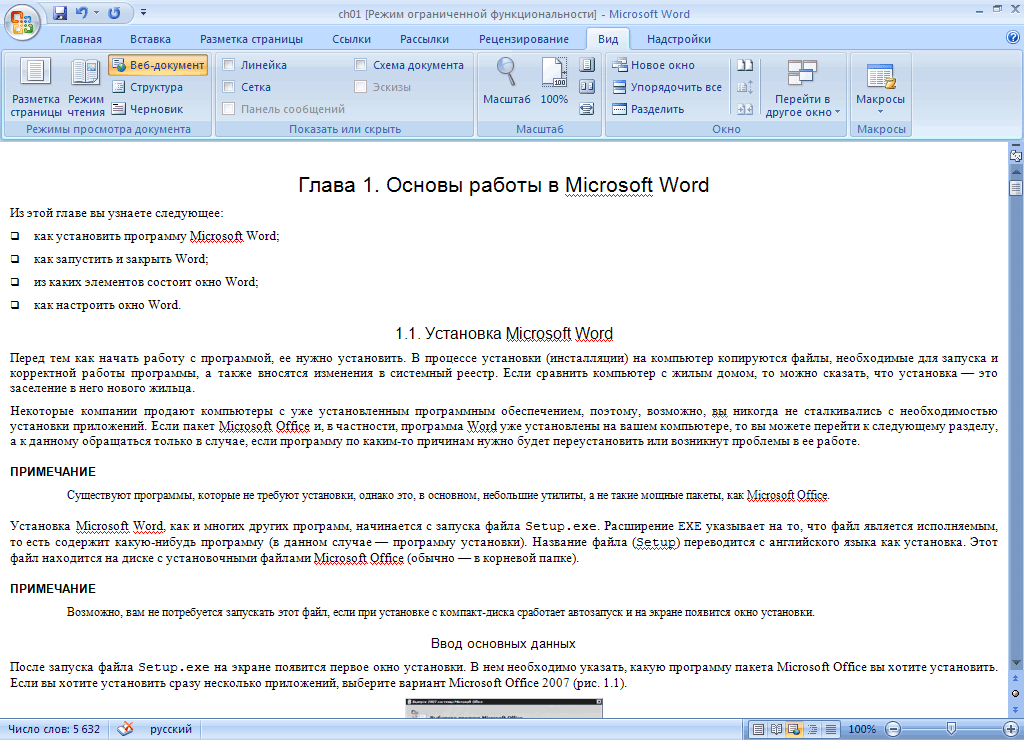Switch to the Вставка tab
1024x740 pixels.
(150, 39)
